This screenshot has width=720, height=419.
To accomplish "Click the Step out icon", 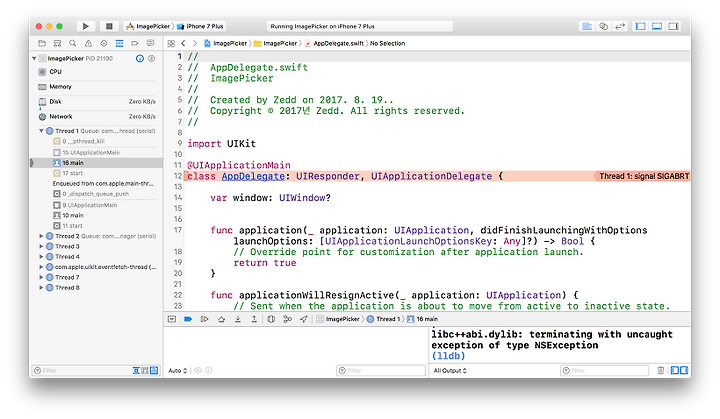I will (x=254, y=319).
